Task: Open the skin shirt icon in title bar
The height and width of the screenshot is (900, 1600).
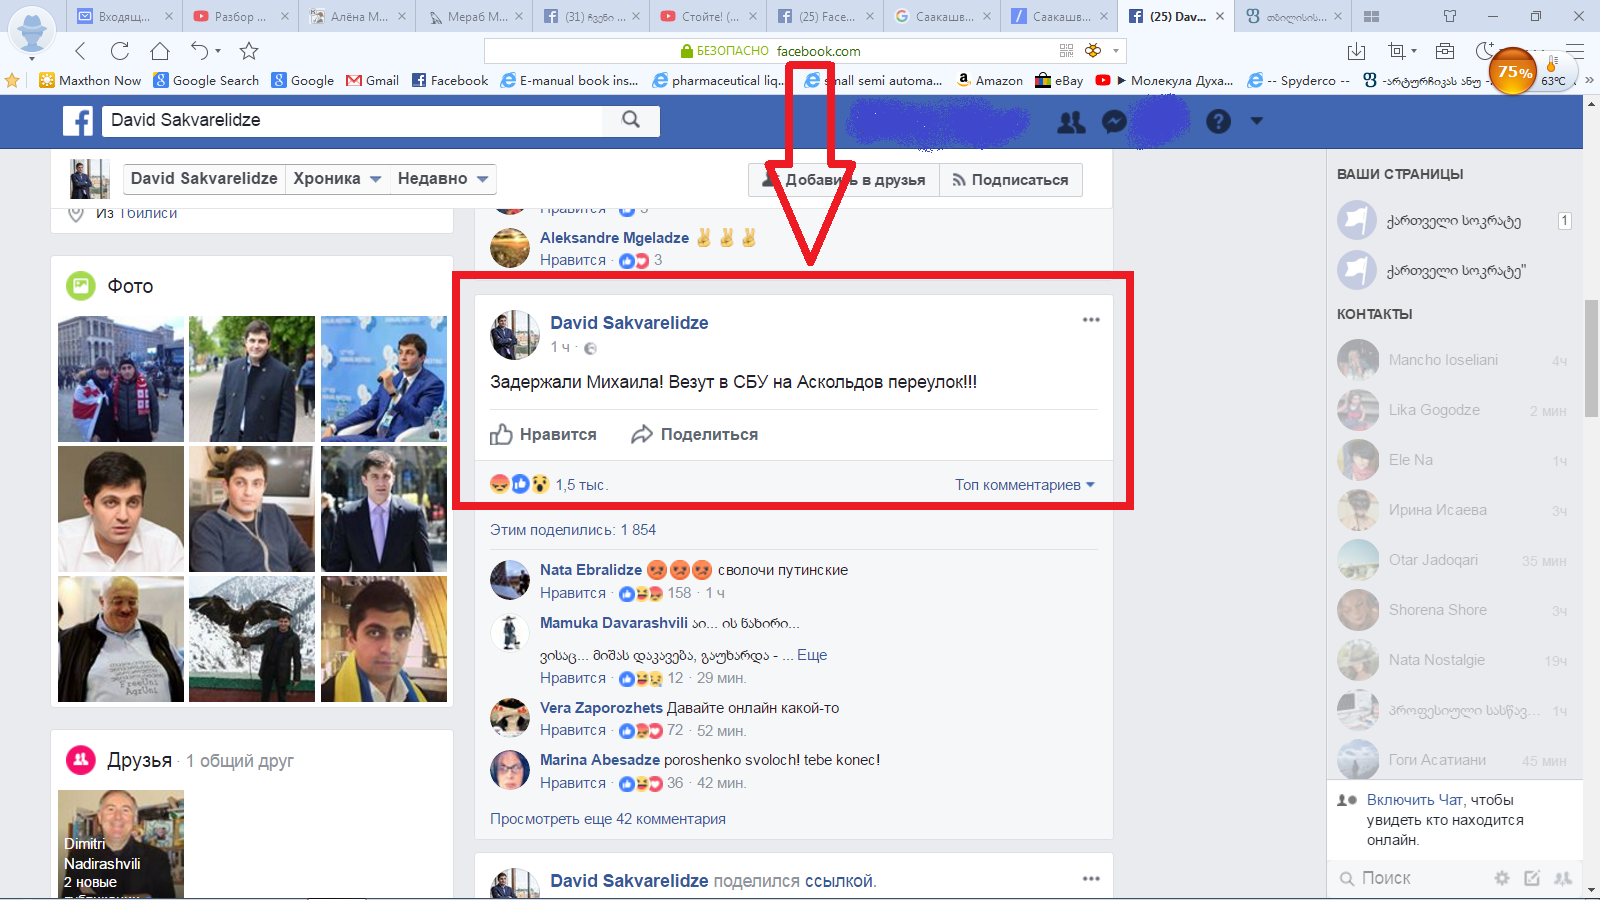Action: [x=1450, y=16]
